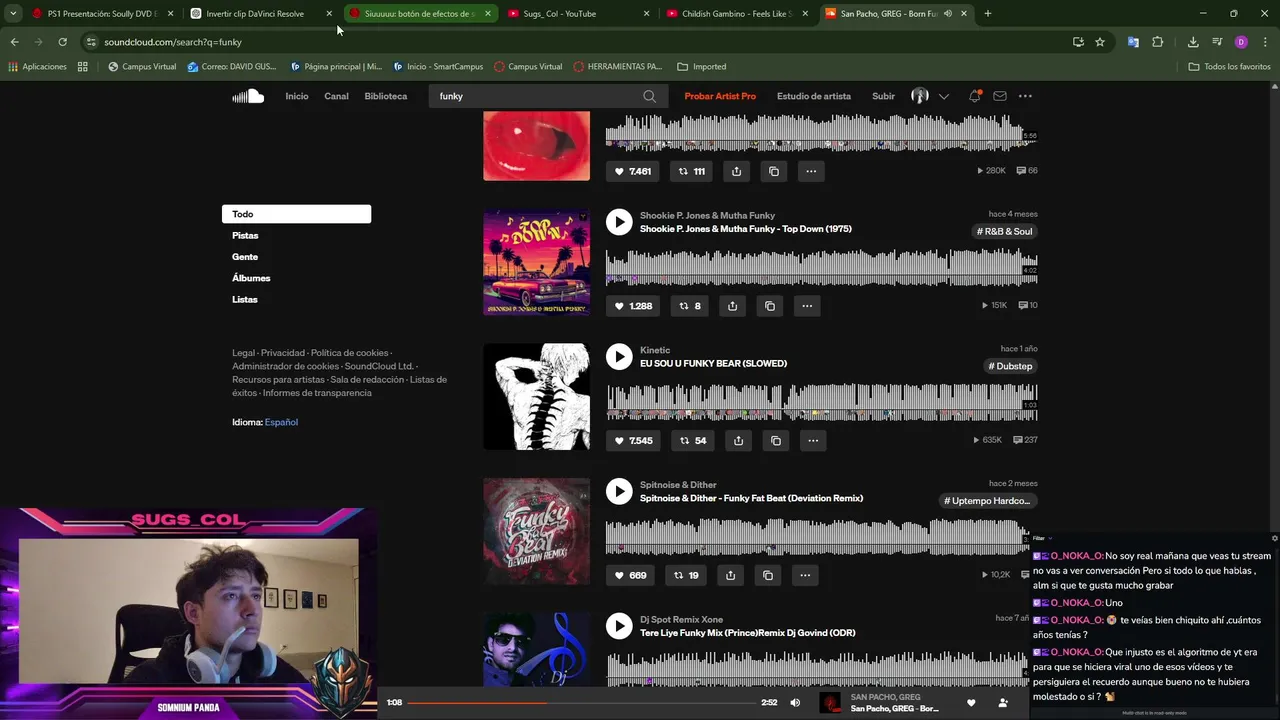This screenshot has height=720, width=1280.
Task: Expand the profile menu chevron
Action: 944,96
